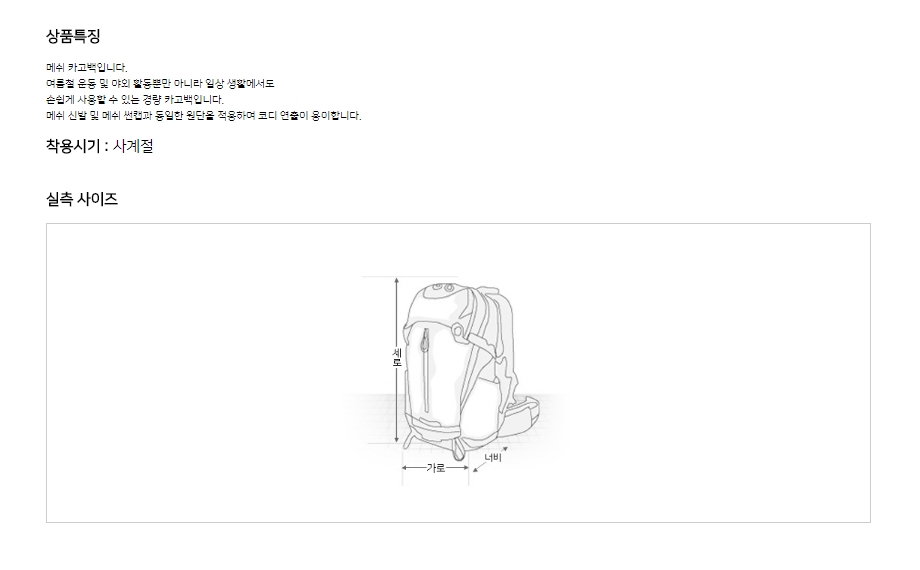Click the right arrowhead of the 가로 arrow
Viewport: 920px width, 570px height.
(465, 468)
